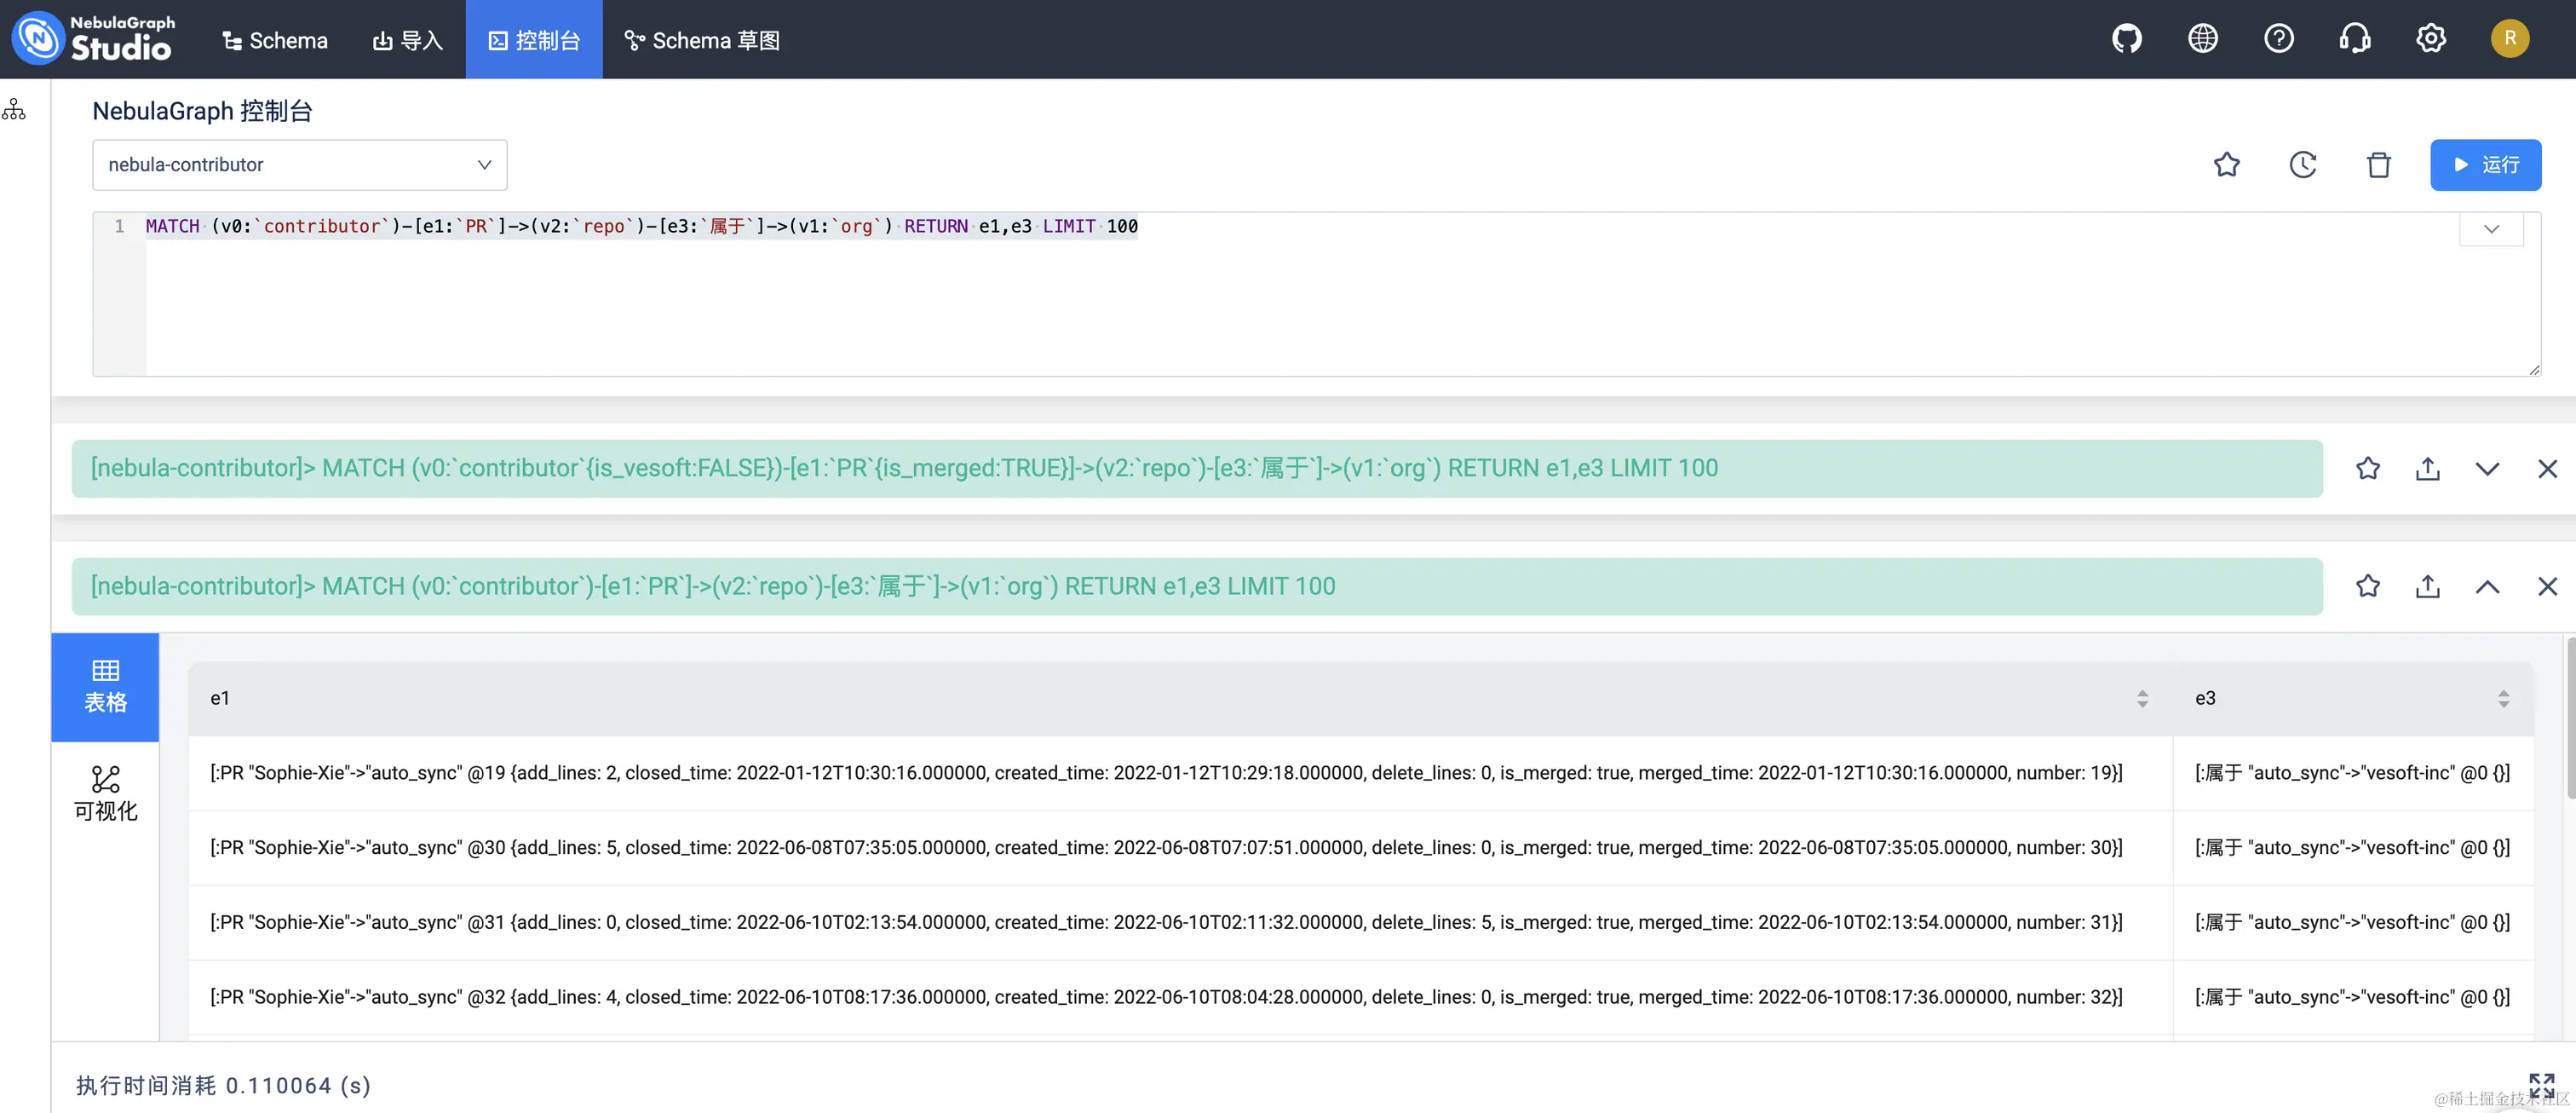Collapse the second result panel chevron
2576x1113 pixels.
click(x=2487, y=586)
